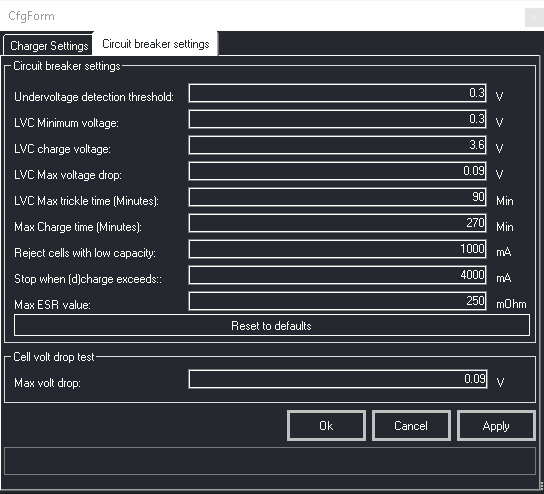Edit the Max Charge time field
544x494 pixels.
click(x=338, y=223)
